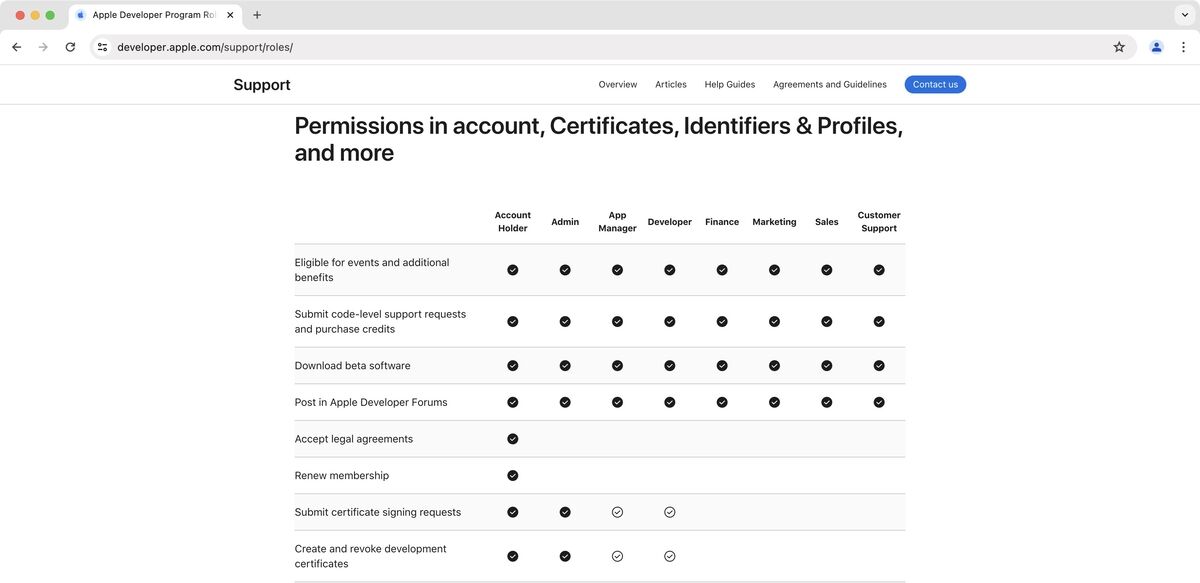The height and width of the screenshot is (583, 1200).
Task: Click the Account Holder column header
Action: [x=513, y=222]
